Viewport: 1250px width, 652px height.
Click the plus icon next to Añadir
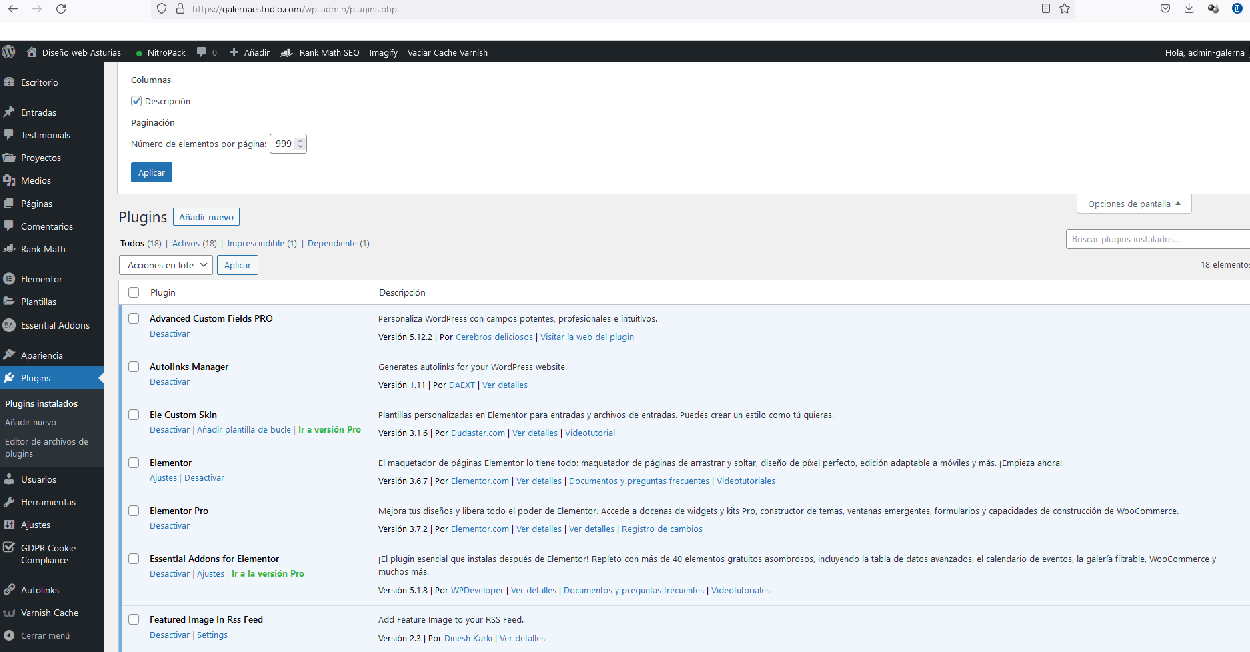[234, 52]
